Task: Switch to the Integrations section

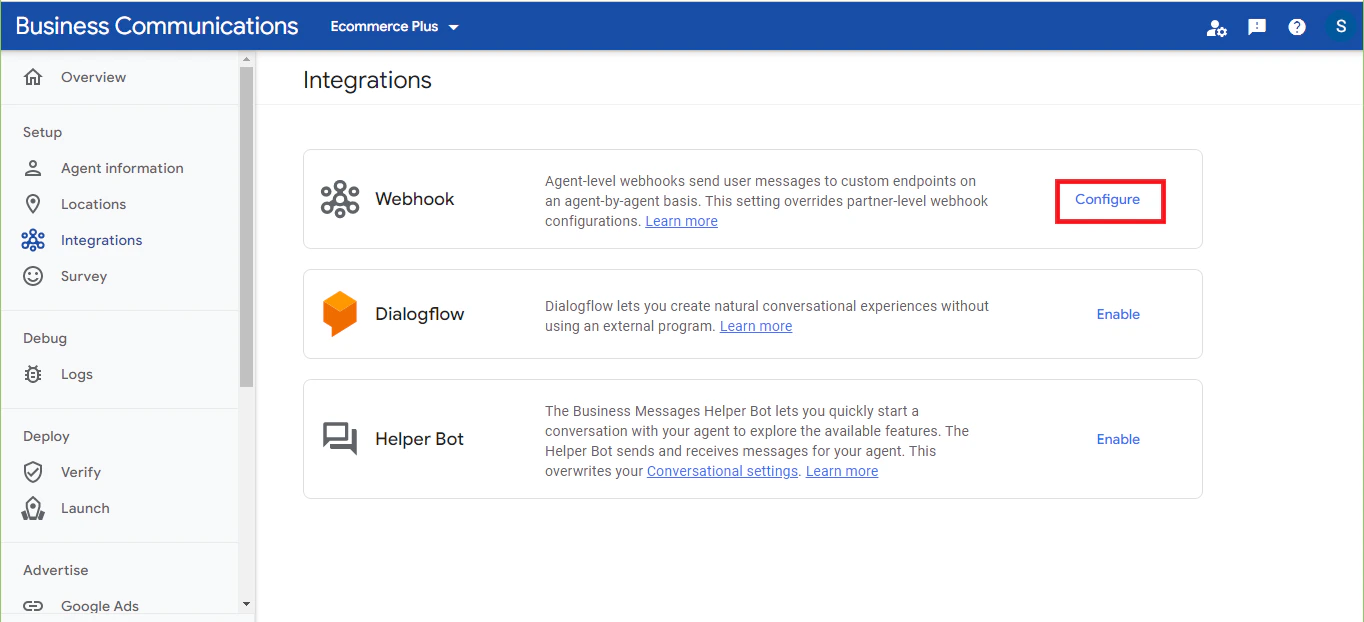Action: (x=103, y=240)
